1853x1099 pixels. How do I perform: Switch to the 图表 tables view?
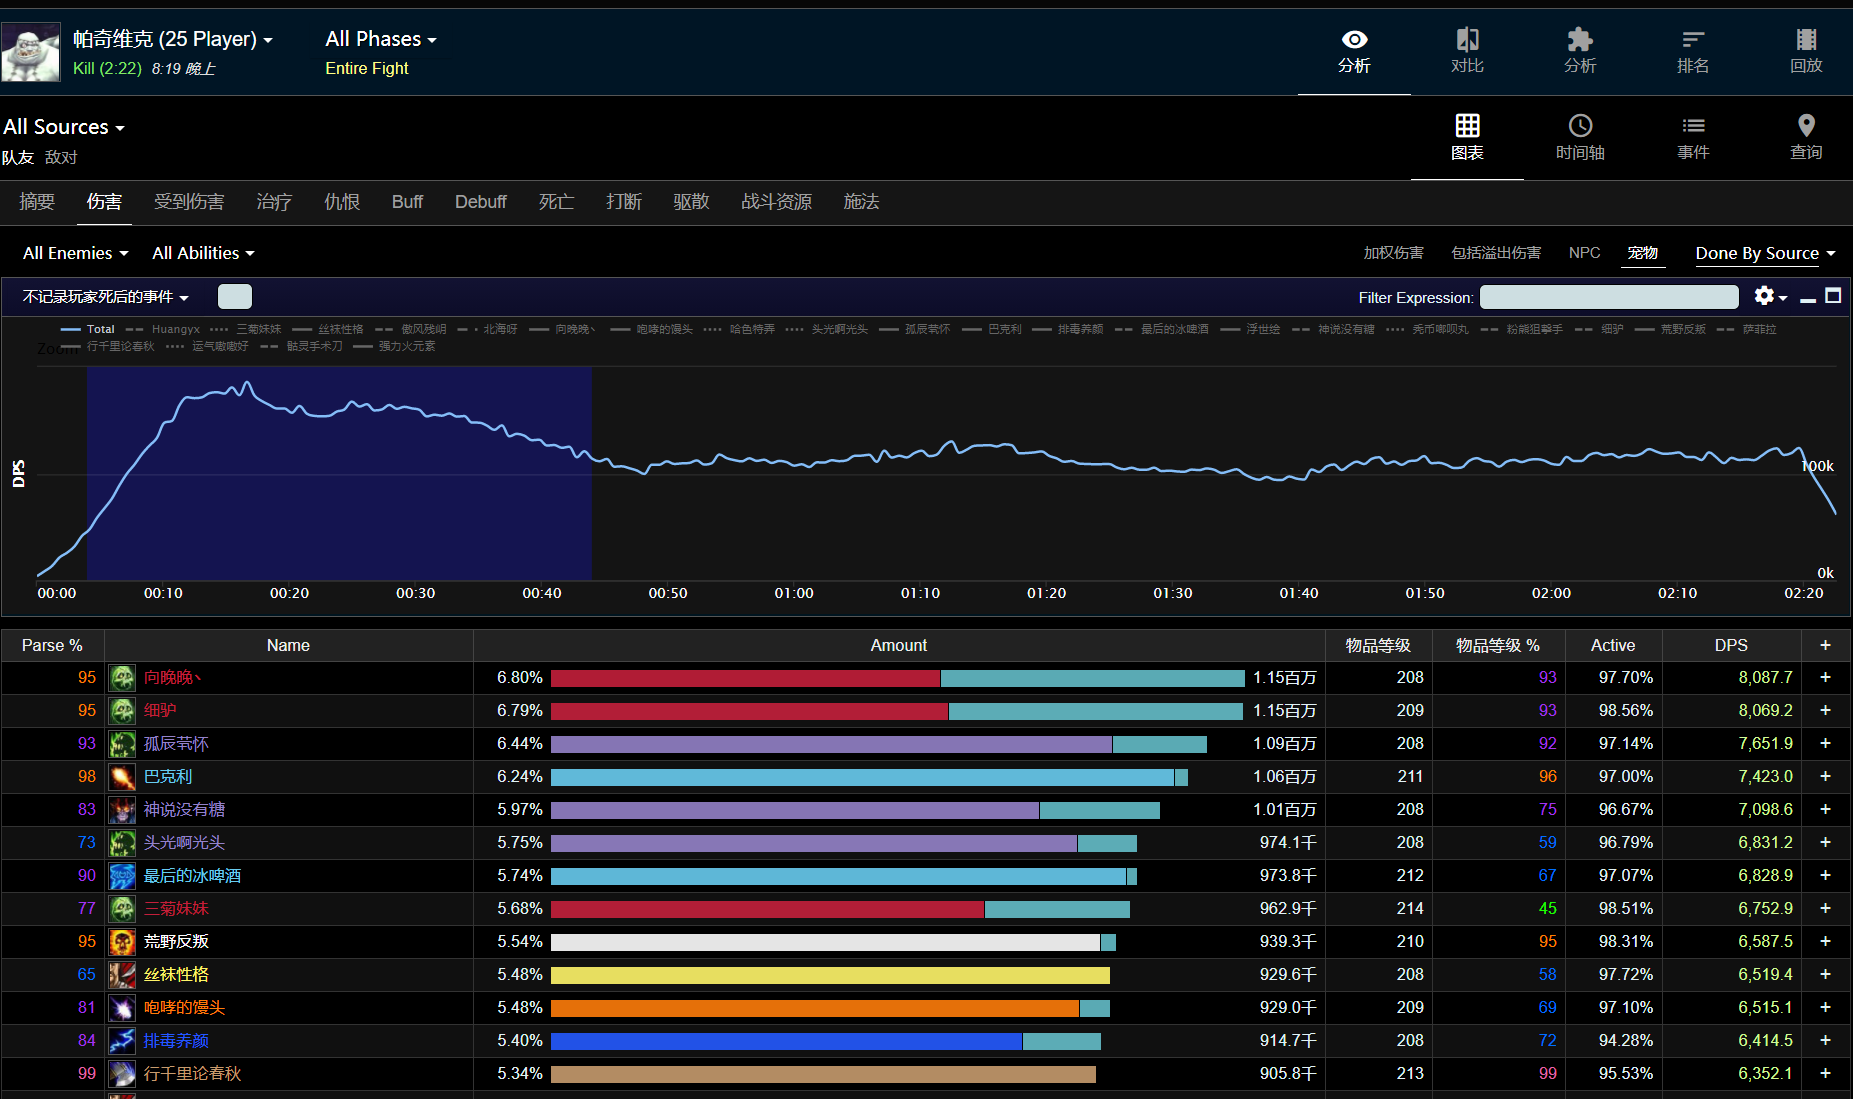[x=1467, y=138]
